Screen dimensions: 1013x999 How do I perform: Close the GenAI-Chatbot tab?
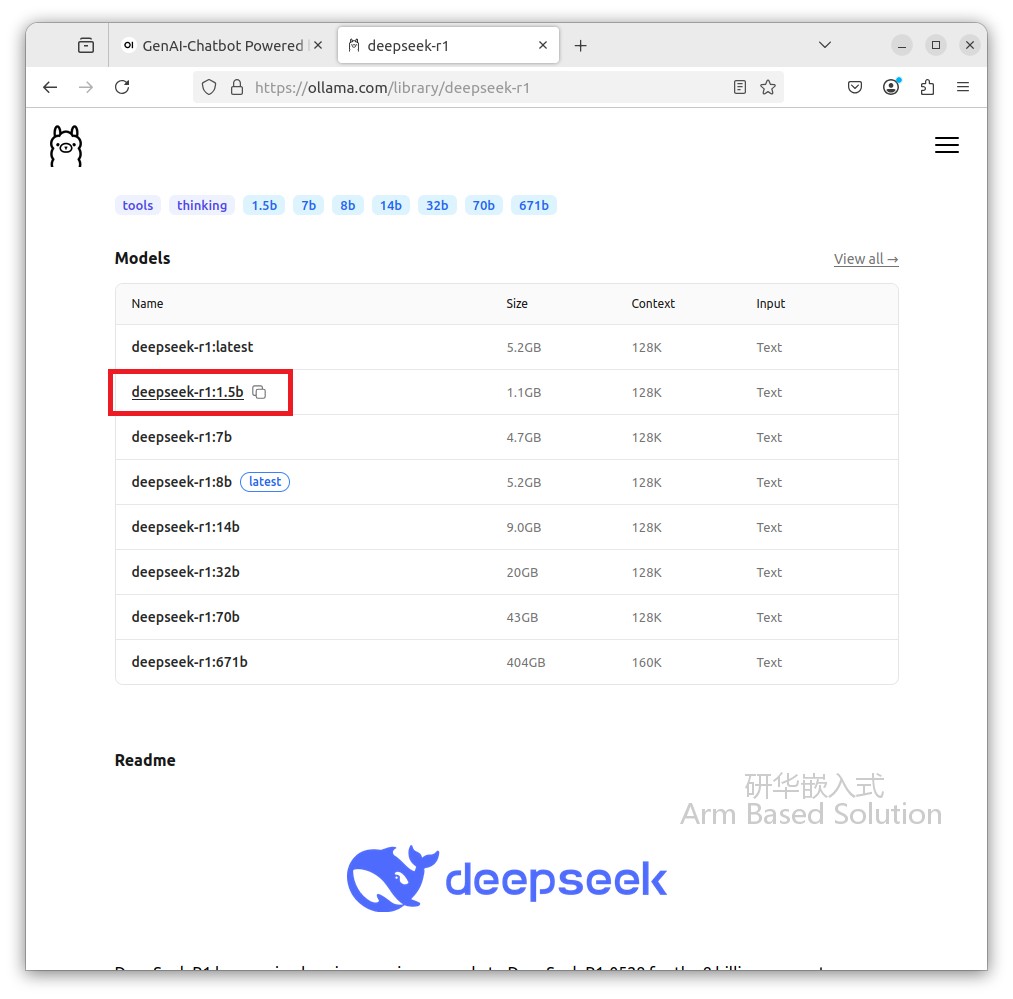(x=318, y=45)
